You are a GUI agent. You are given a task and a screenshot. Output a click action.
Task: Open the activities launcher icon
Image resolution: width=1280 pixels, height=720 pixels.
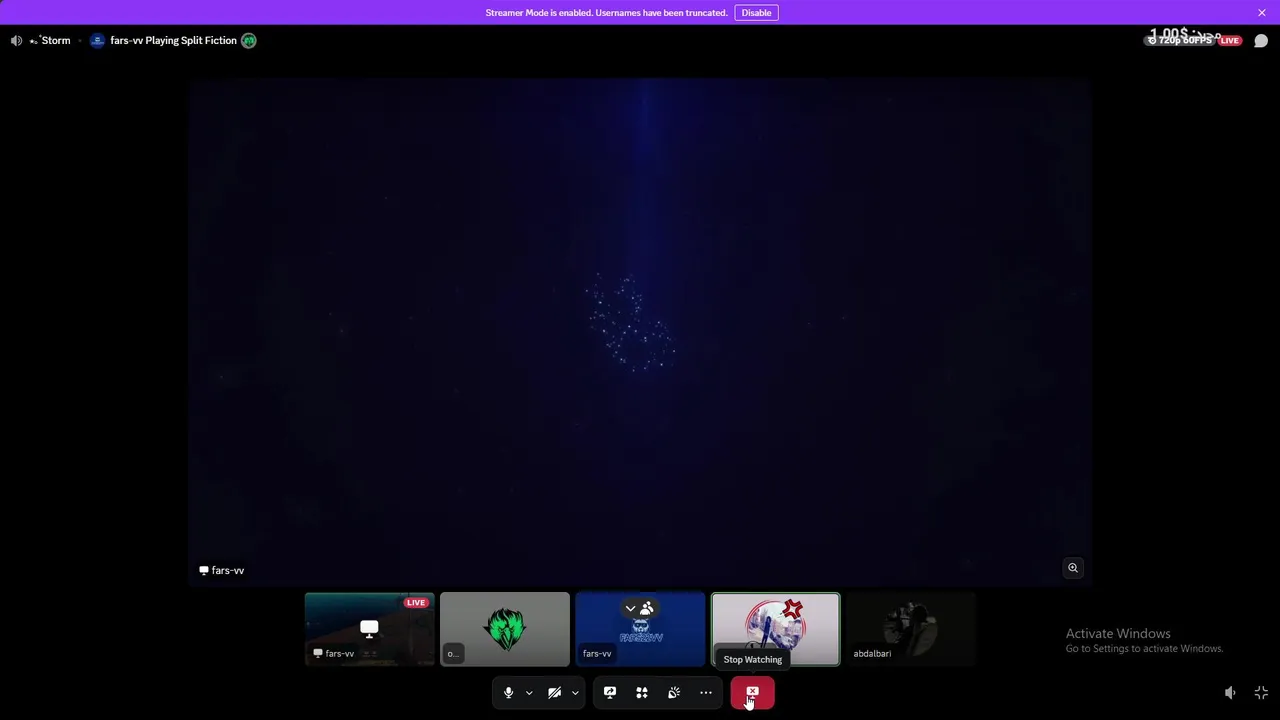coord(642,693)
